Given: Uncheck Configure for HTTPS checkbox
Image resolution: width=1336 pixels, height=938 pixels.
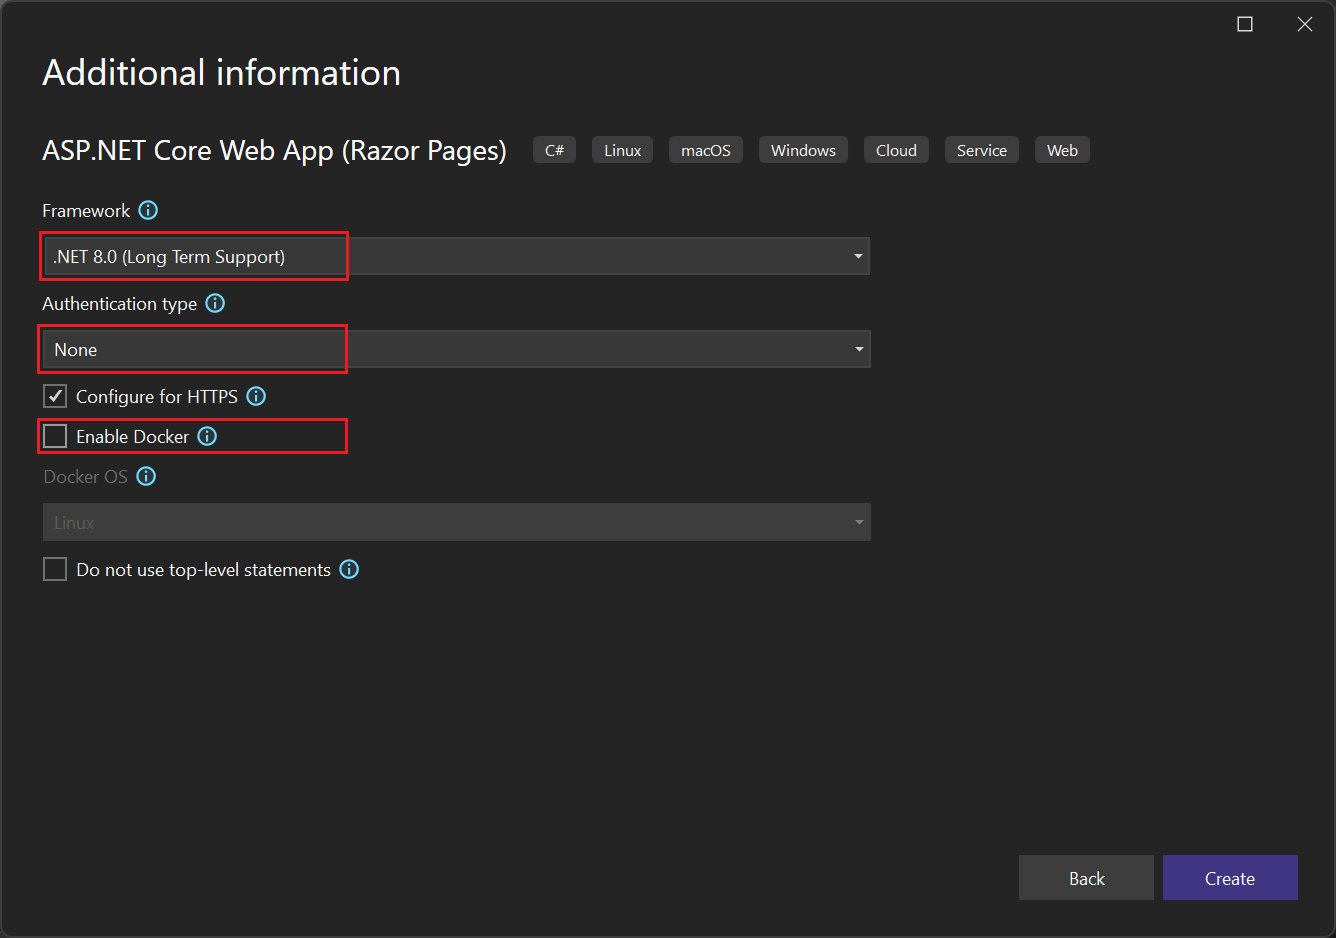Looking at the screenshot, I should click(x=55, y=396).
